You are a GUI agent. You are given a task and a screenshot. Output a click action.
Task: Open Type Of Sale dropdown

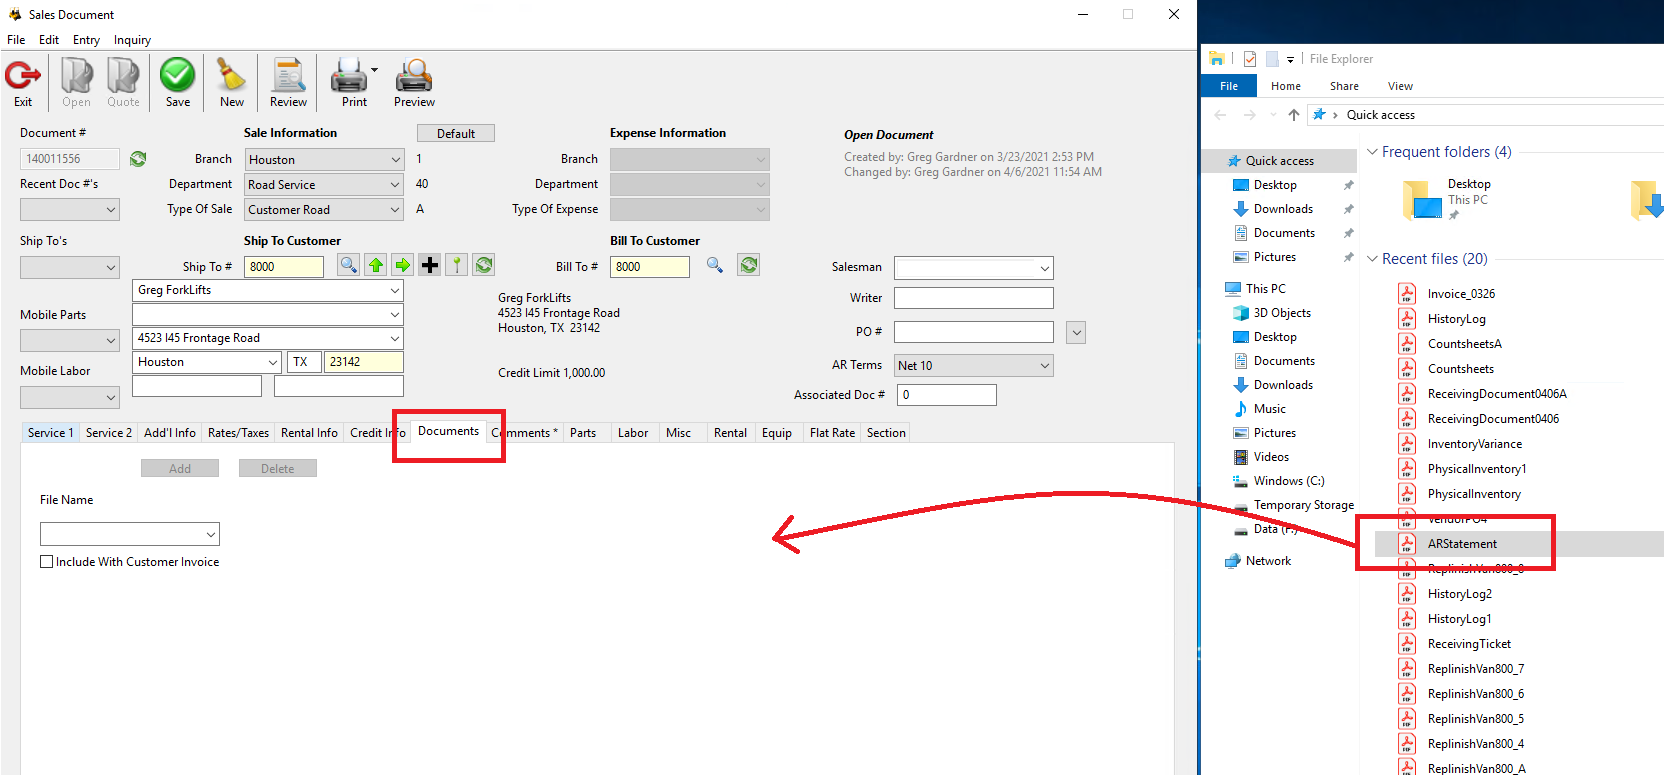tap(395, 210)
